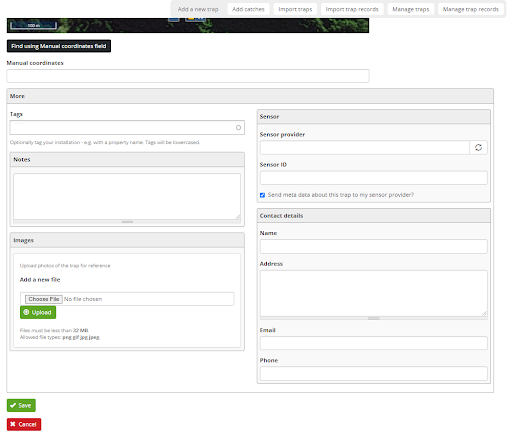Open Add catches tab
Image resolution: width=512 pixels, height=437 pixels.
(x=248, y=9)
